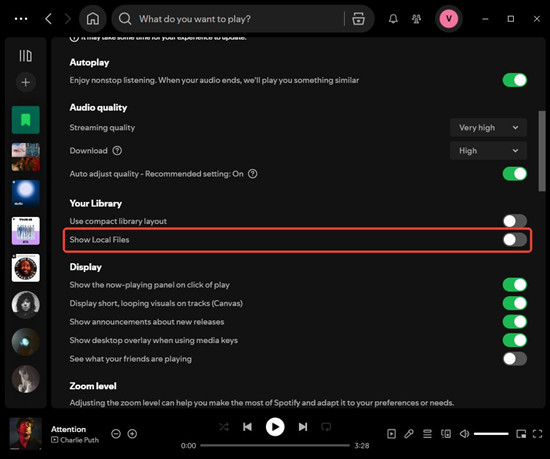
Task: Toggle repeat mode
Action: 326,427
